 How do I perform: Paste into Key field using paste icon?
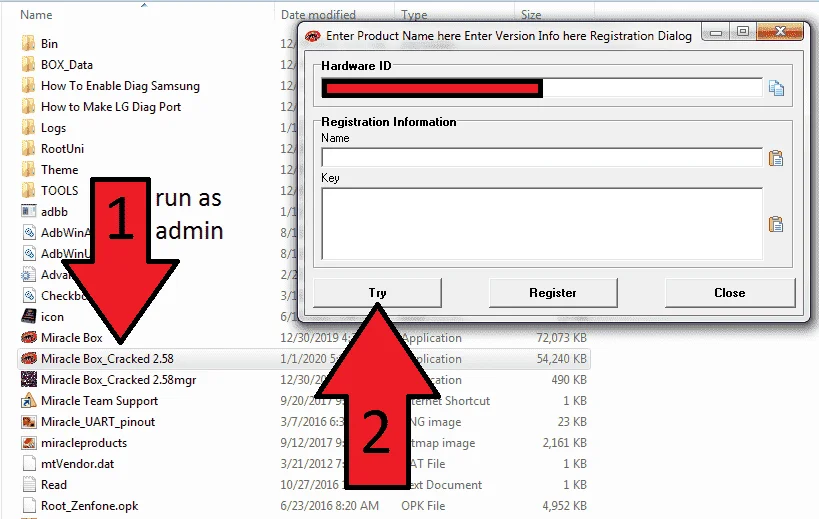[776, 224]
